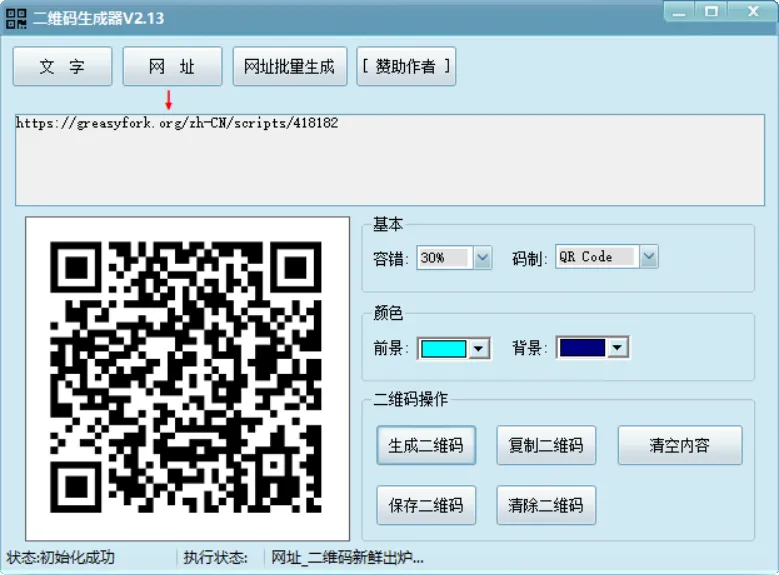Viewport: 779px width, 575px height.
Task: Focus the URL text input area
Action: point(390,160)
